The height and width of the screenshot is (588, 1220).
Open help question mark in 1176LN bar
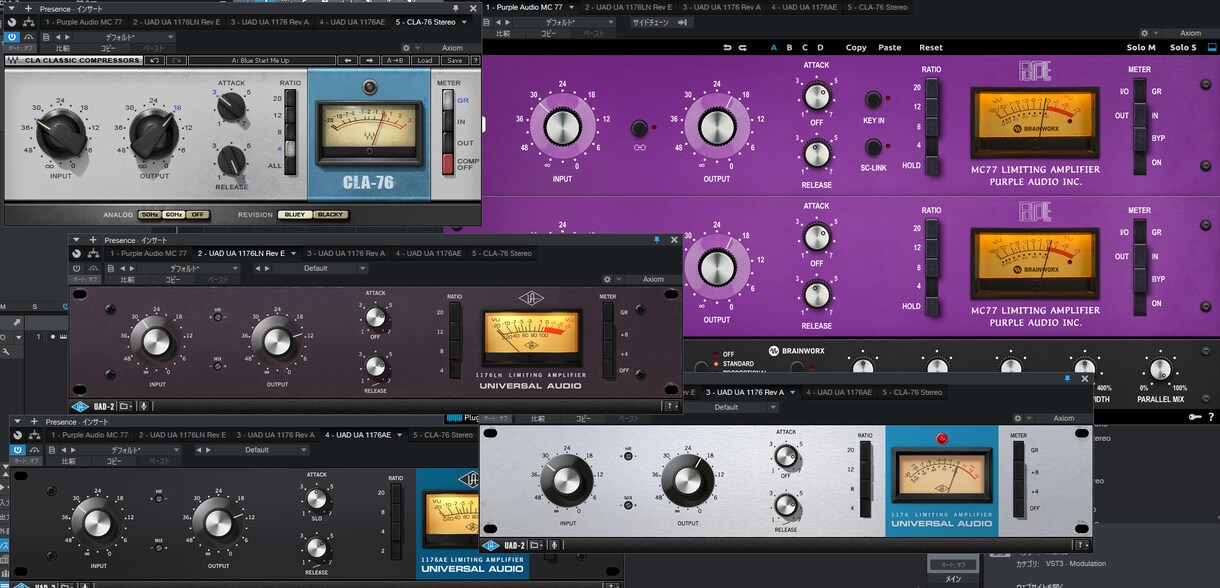pyautogui.click(x=669, y=406)
